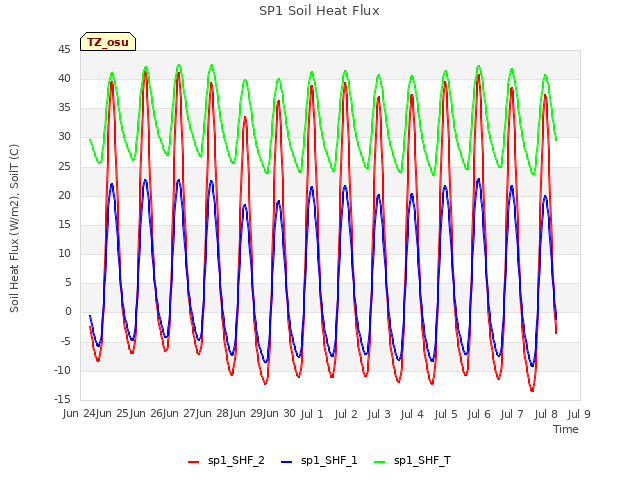Click the 25 y-axis tick label
The width and height of the screenshot is (640, 480).
[64, 167]
